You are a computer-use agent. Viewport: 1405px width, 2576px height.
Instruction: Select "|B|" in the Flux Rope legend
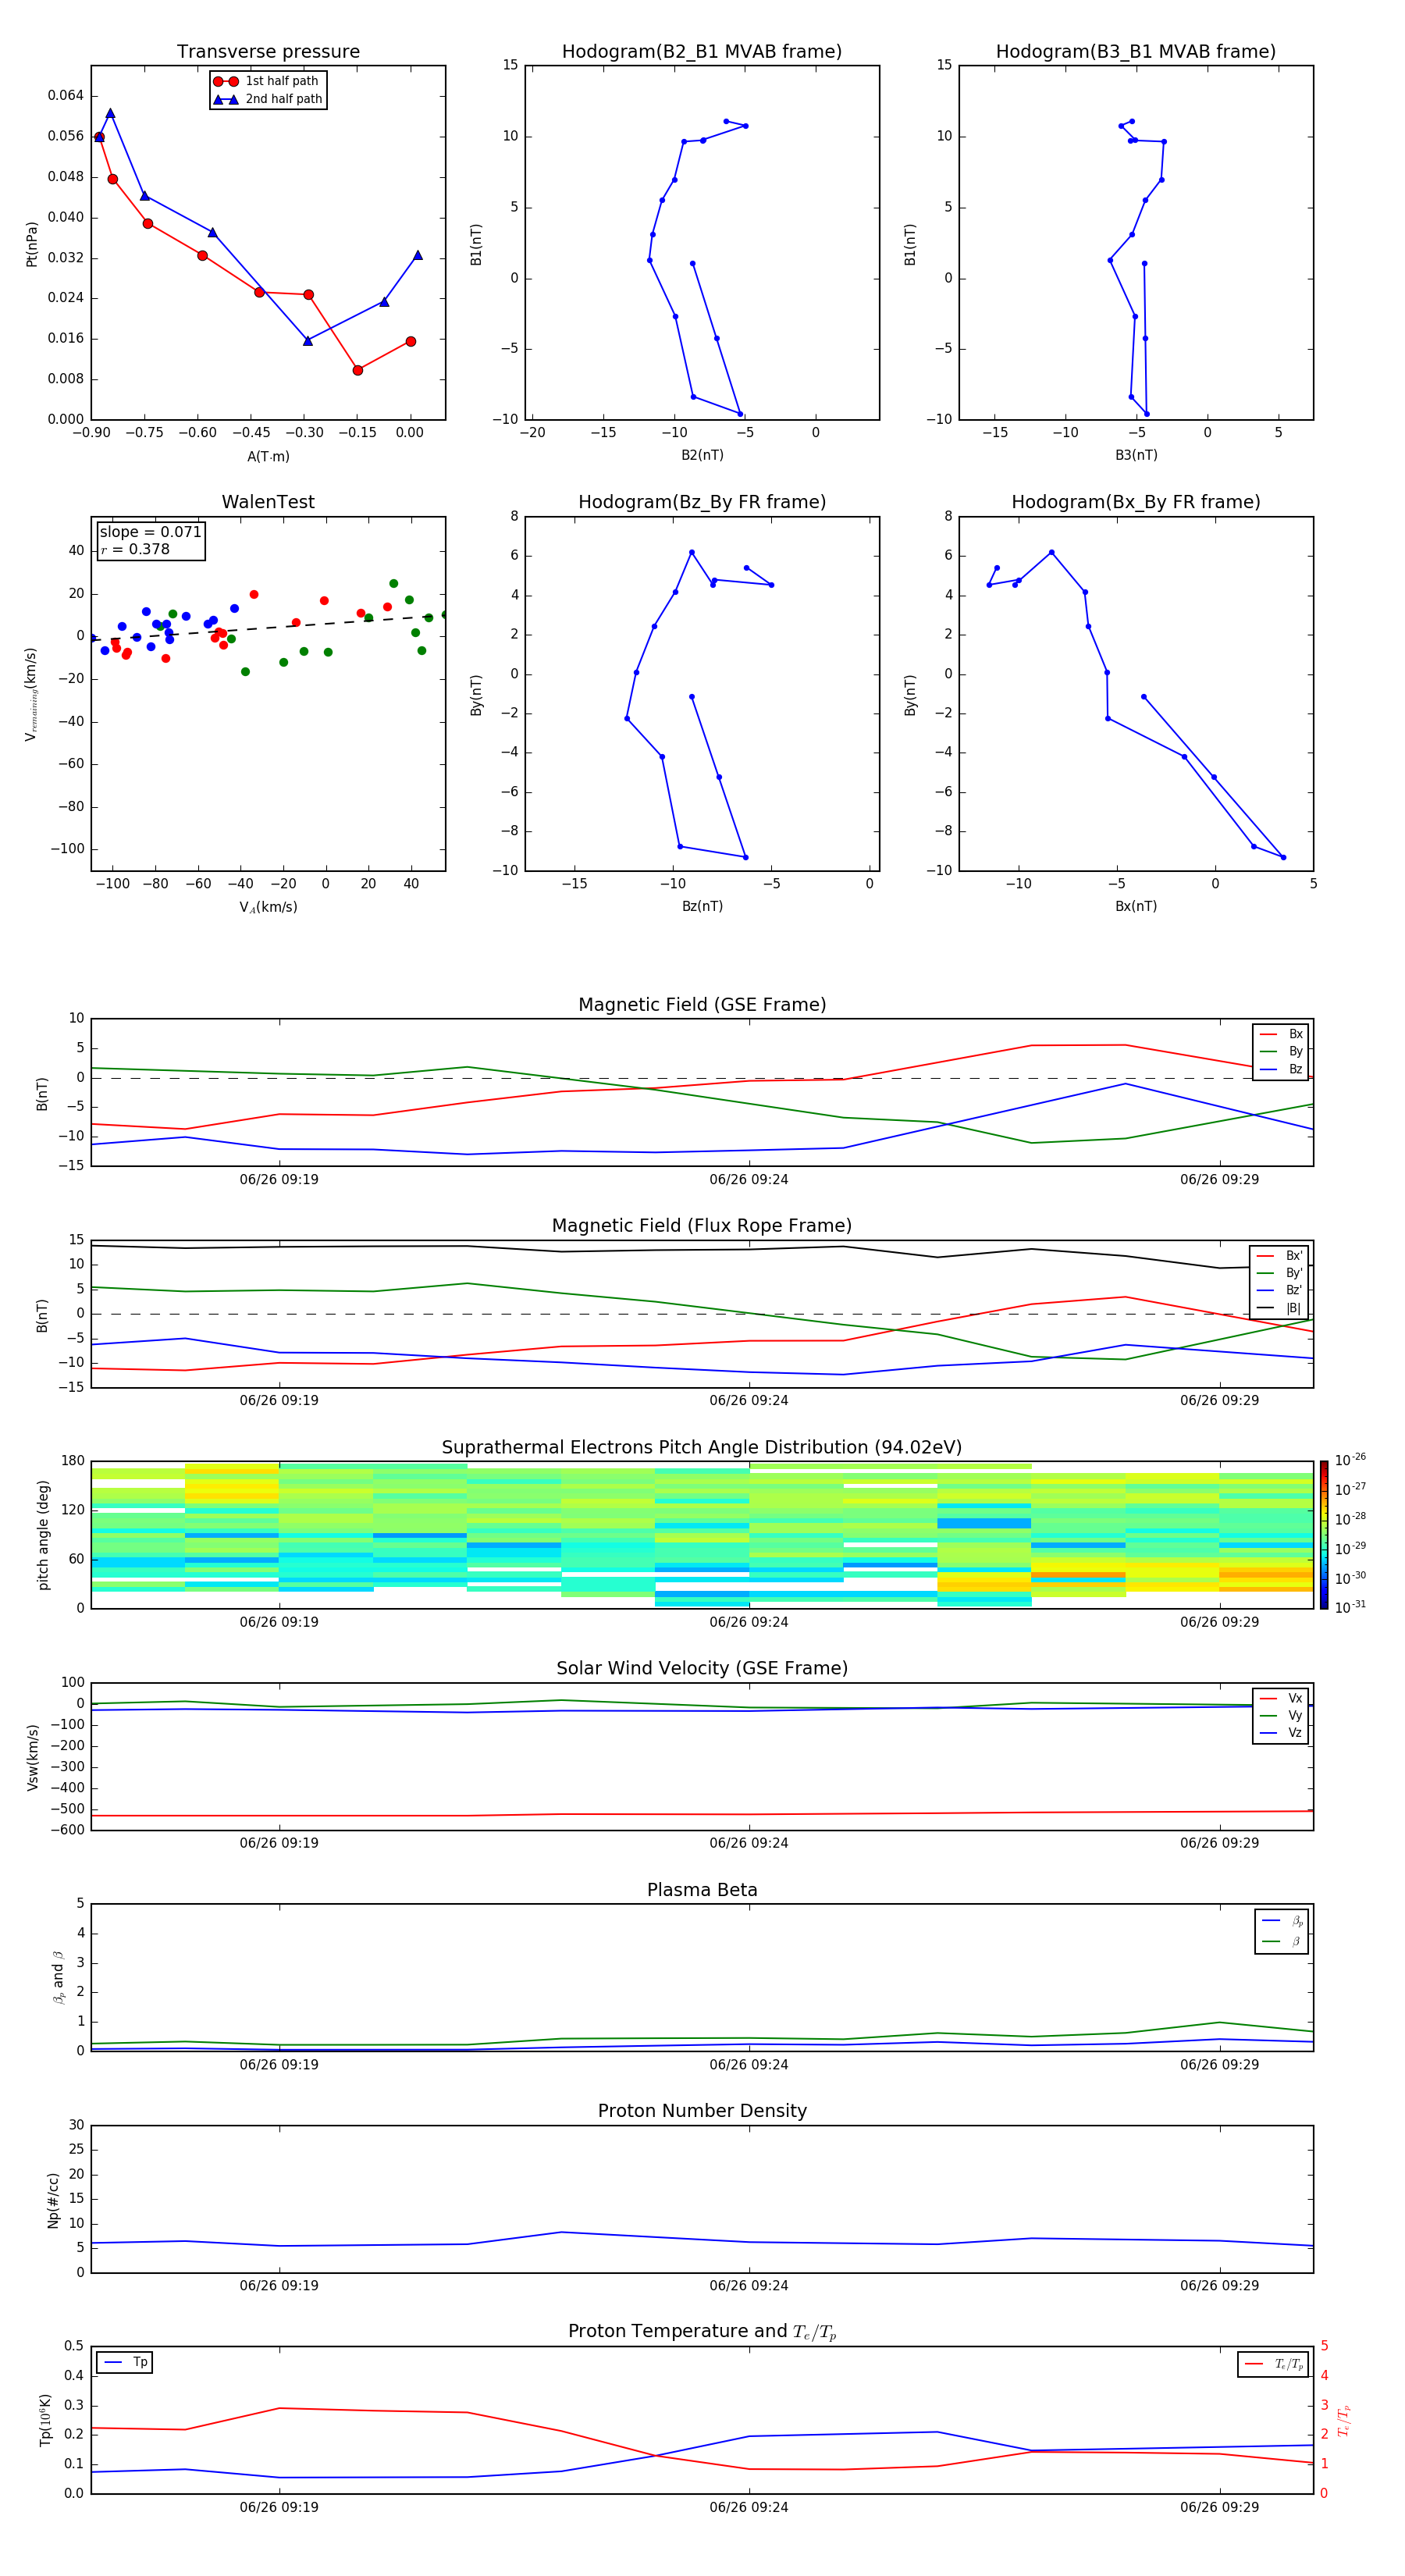click(1280, 1308)
